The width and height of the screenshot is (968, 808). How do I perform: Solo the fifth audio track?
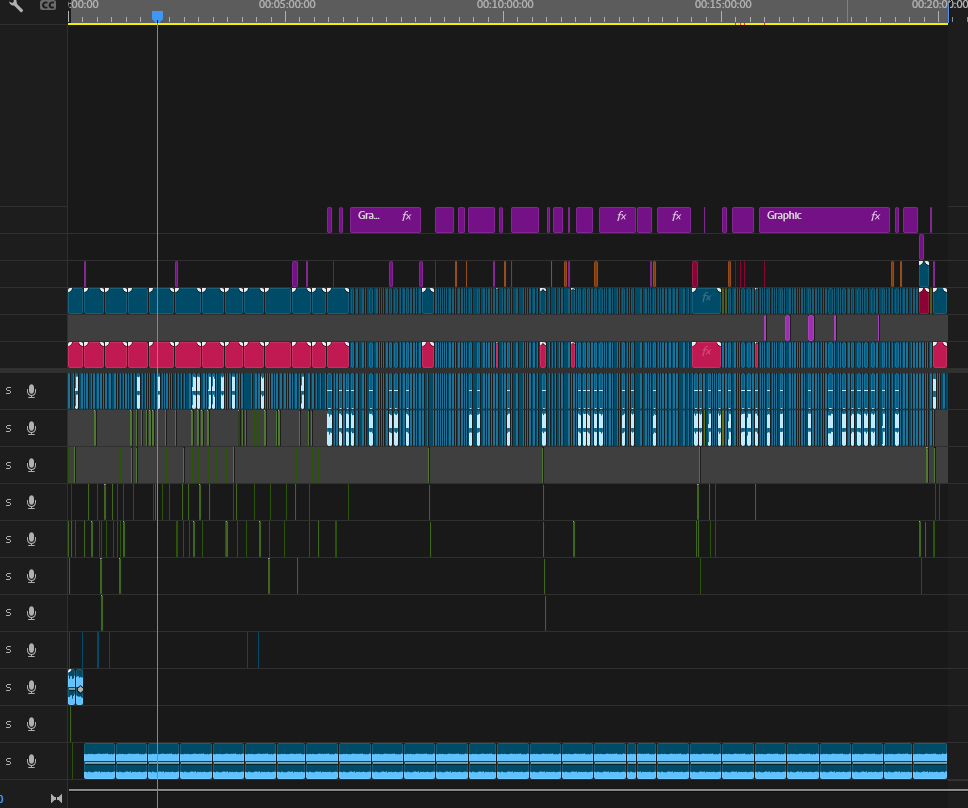click(x=9, y=539)
